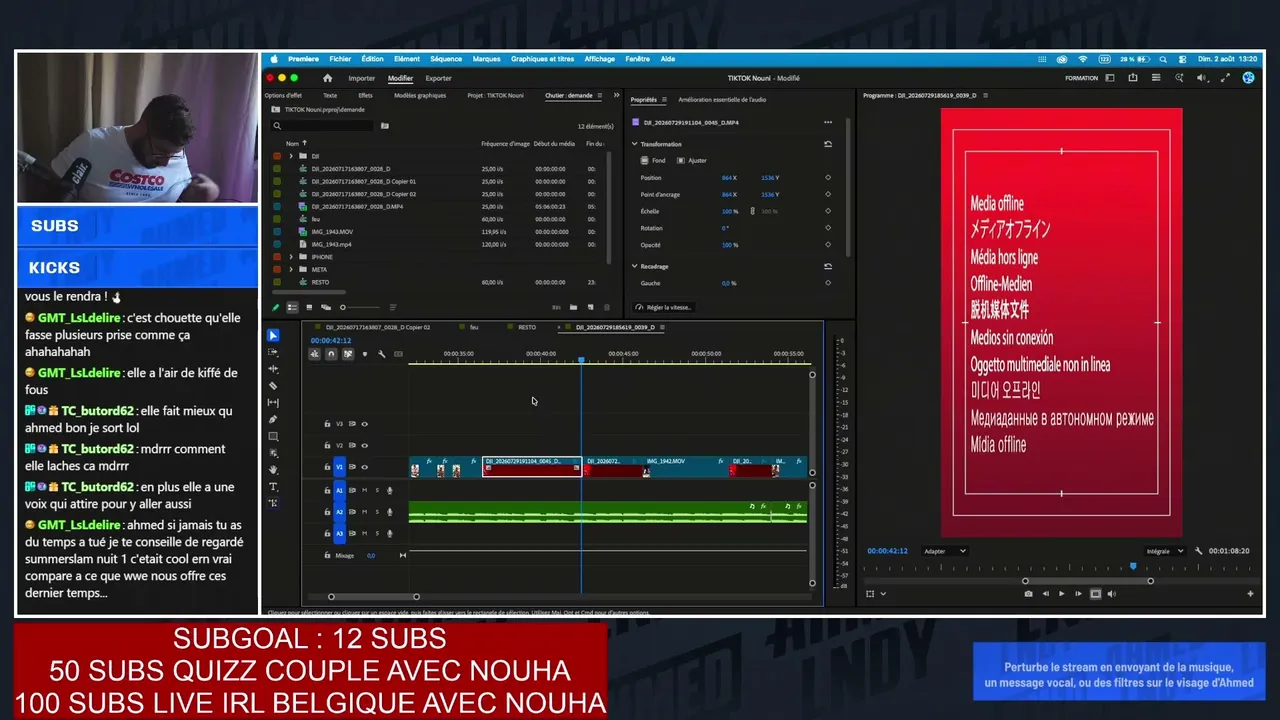This screenshot has height=720, width=1280.
Task: Toggle scale uniform link in Échelle row
Action: 753,211
